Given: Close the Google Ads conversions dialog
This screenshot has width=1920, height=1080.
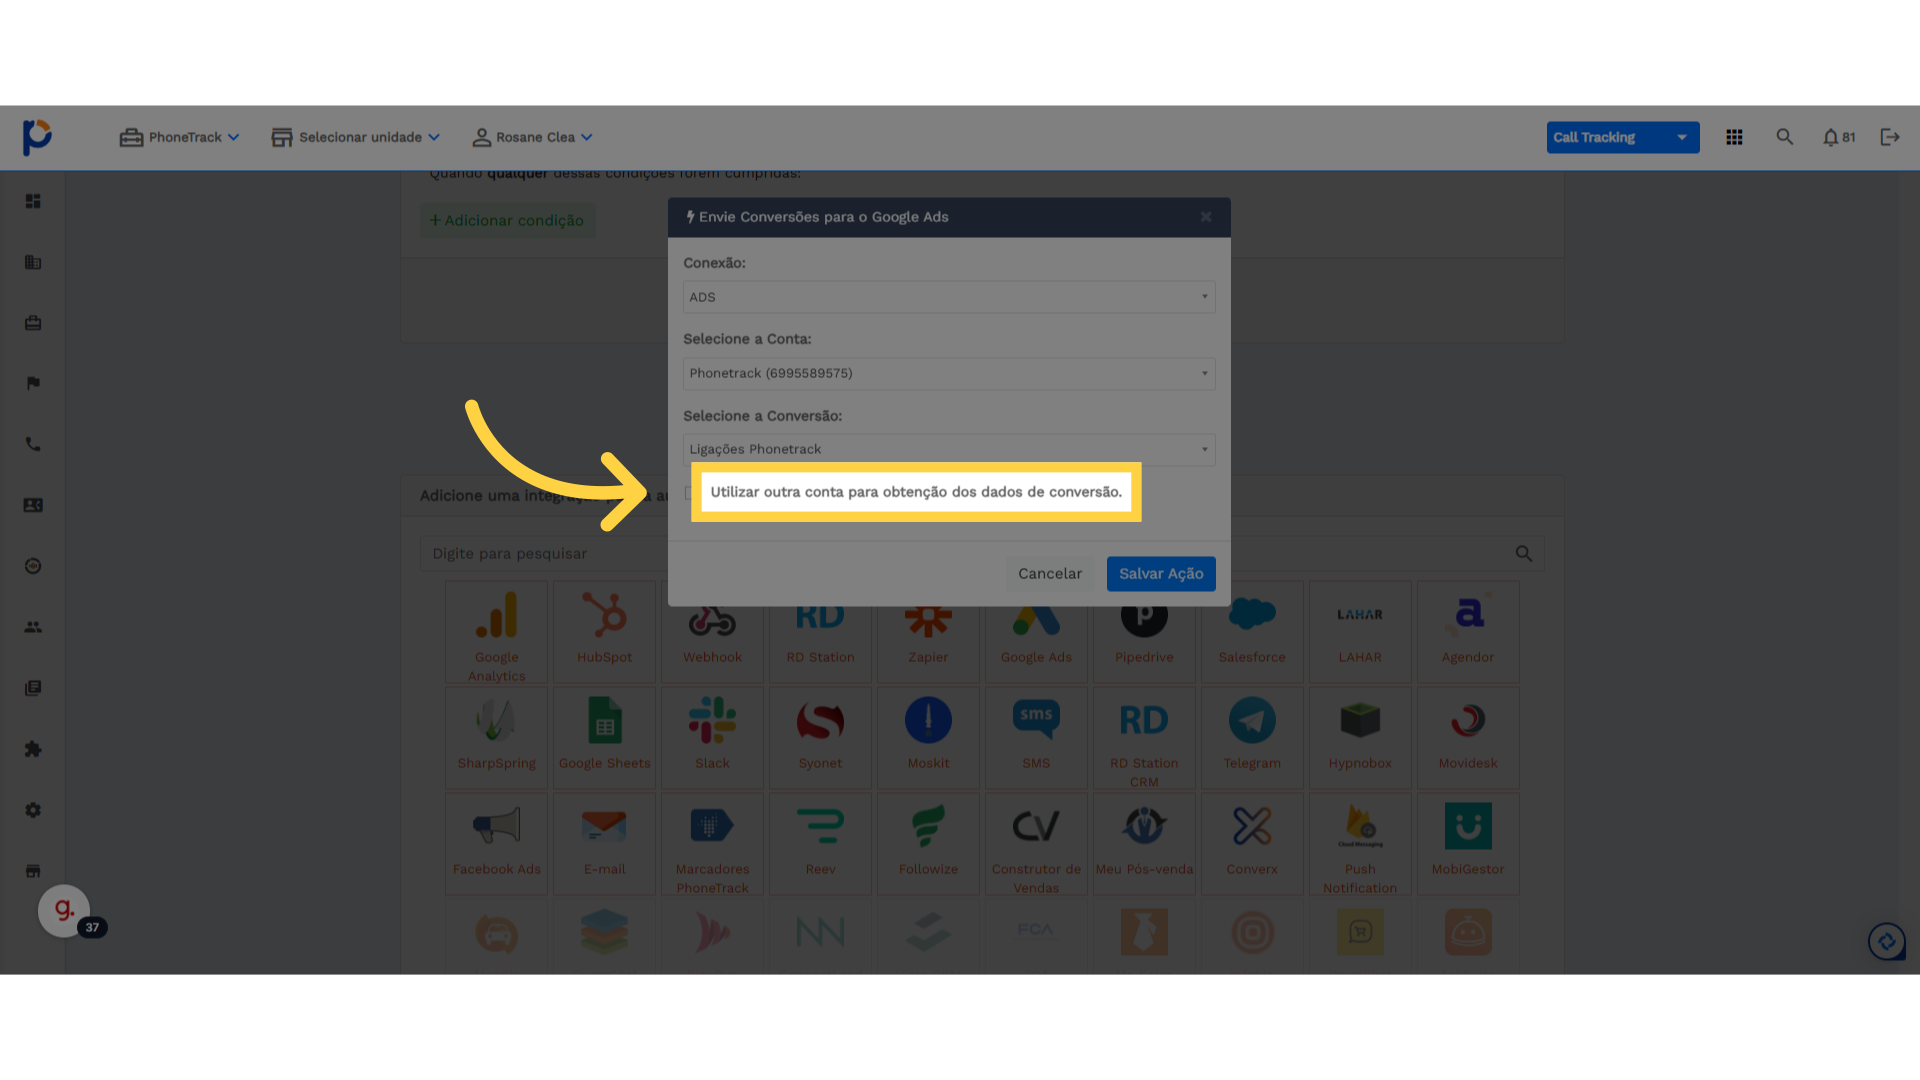Looking at the screenshot, I should (x=1206, y=217).
